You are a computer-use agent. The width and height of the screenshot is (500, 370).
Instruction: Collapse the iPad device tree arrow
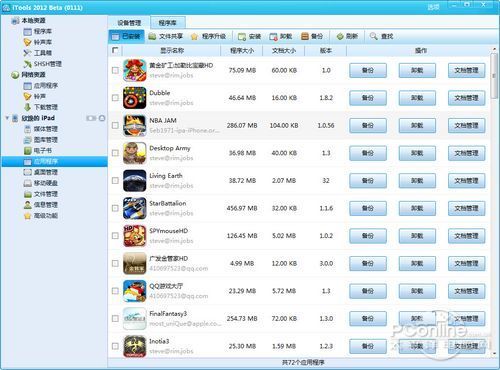pyautogui.click(x=7, y=118)
